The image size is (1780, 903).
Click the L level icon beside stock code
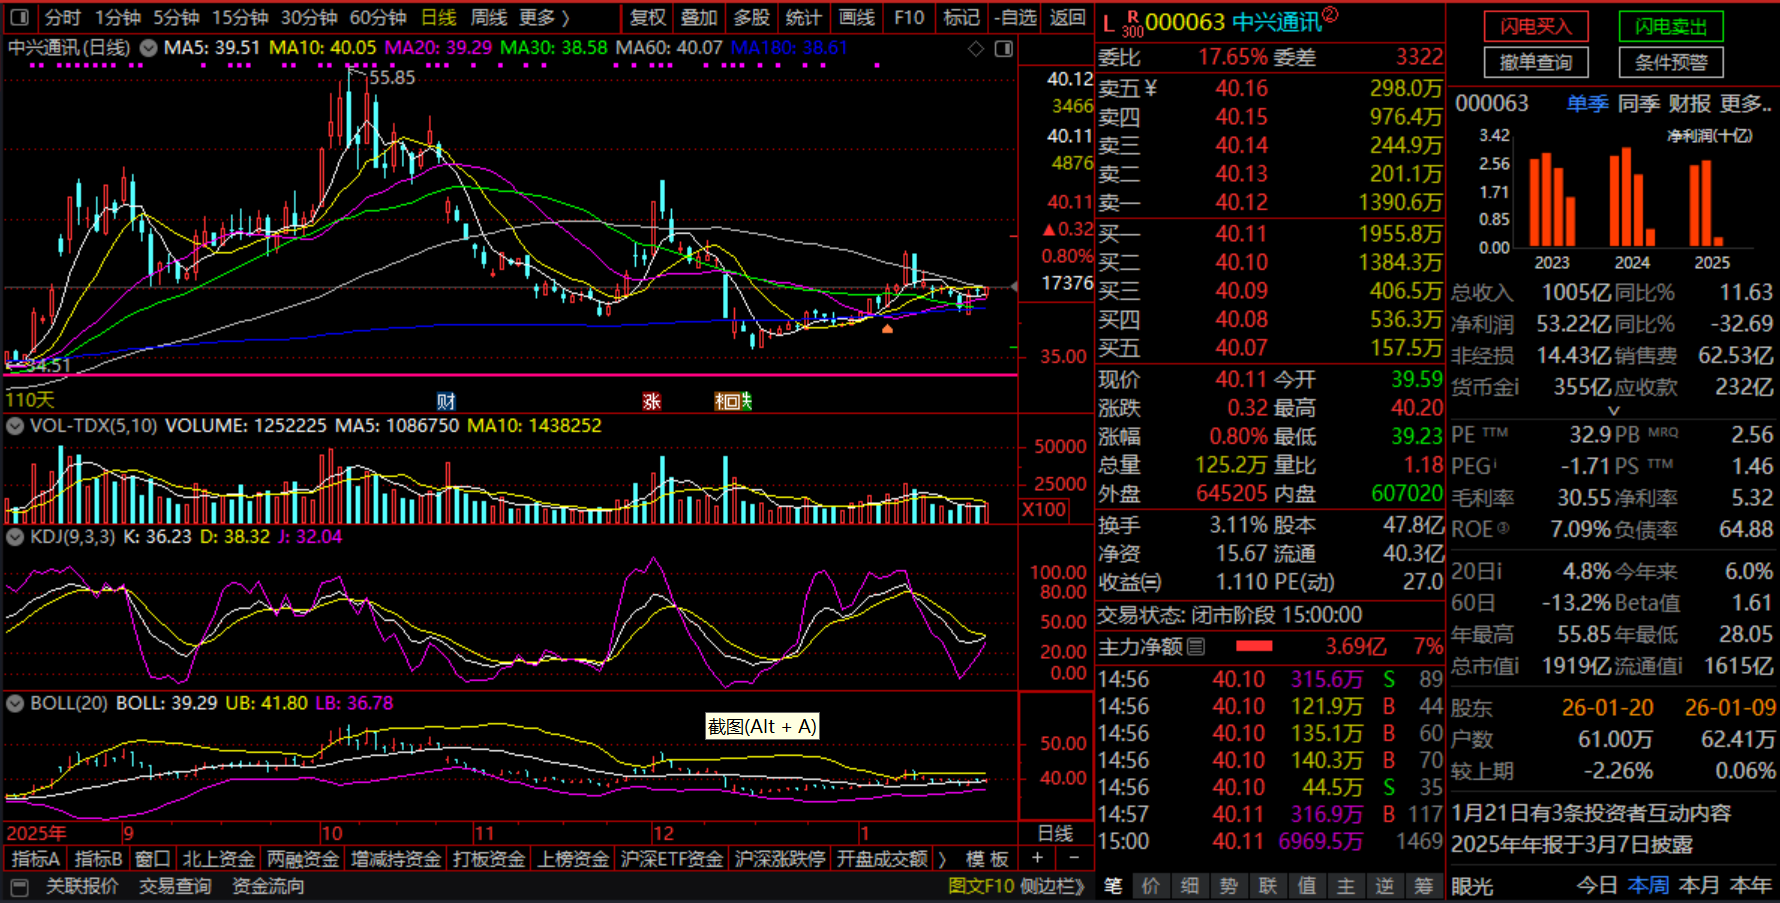click(1109, 23)
